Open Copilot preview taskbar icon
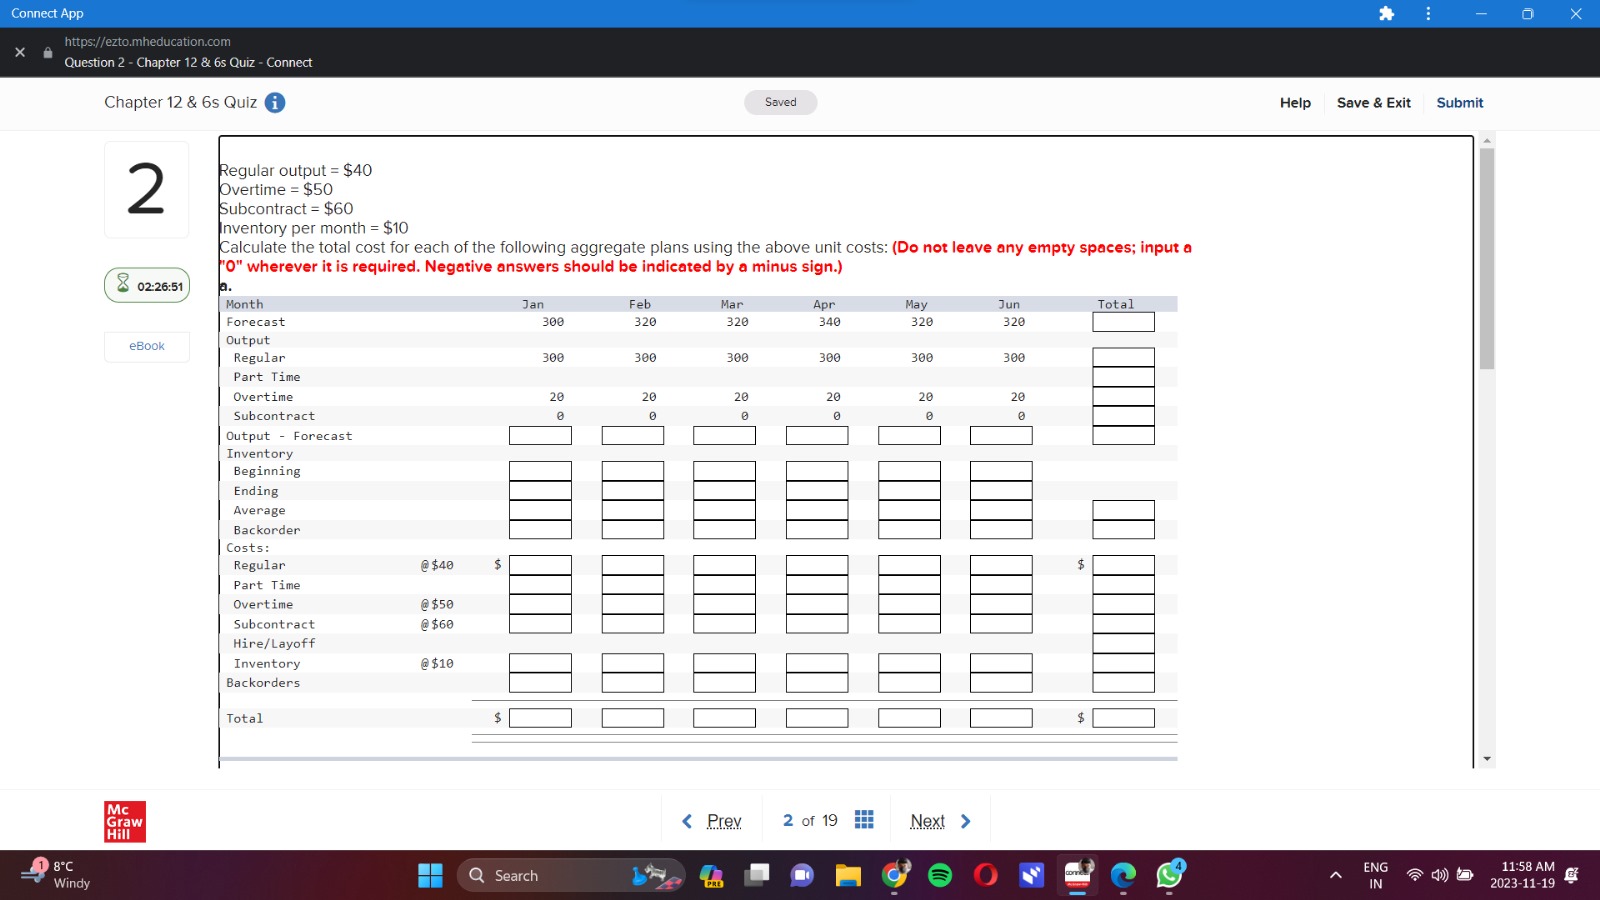Viewport: 1600px width, 900px height. click(x=711, y=876)
